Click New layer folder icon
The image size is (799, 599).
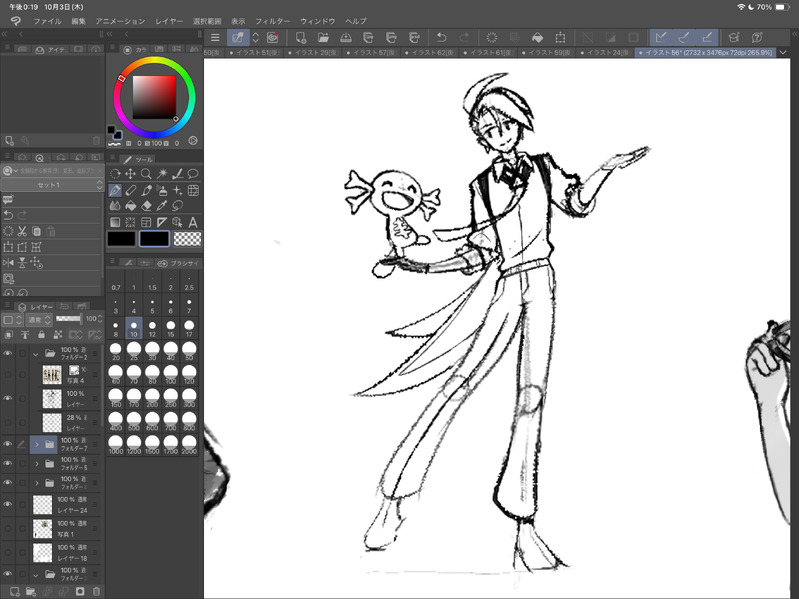coord(31,591)
